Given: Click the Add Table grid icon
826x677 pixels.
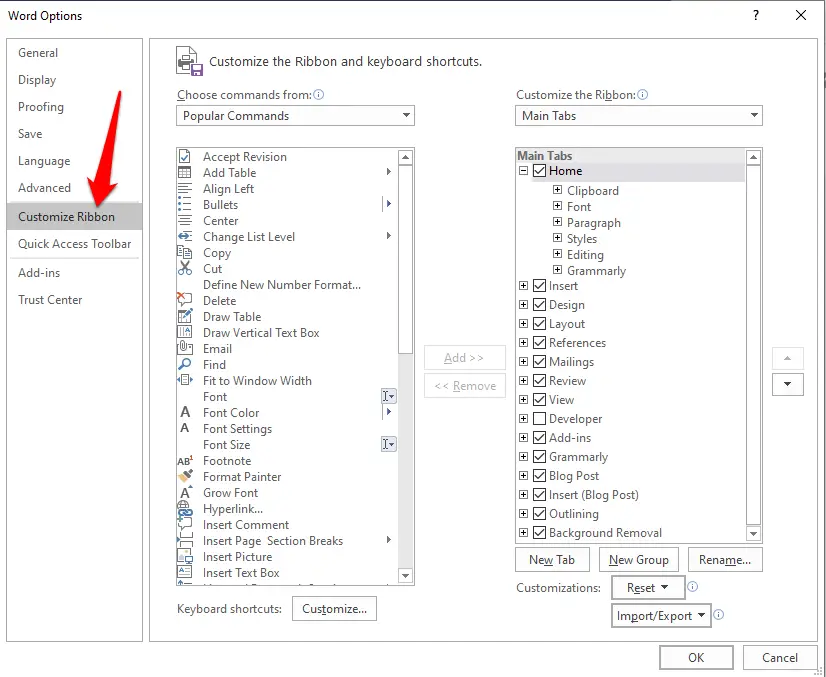Looking at the screenshot, I should point(184,172).
